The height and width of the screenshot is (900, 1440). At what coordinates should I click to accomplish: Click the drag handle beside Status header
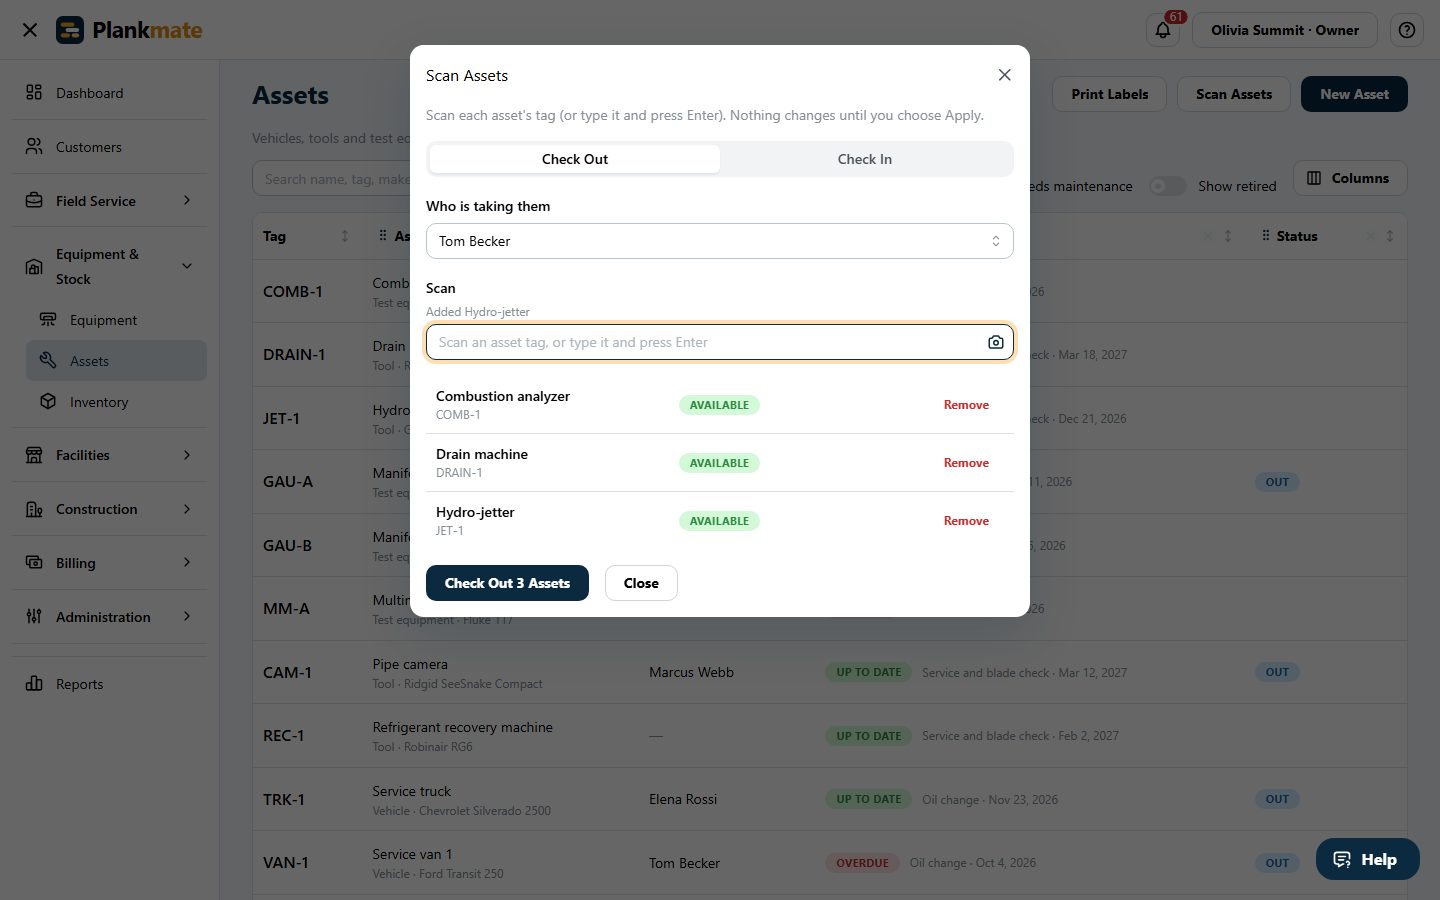tap(1265, 236)
